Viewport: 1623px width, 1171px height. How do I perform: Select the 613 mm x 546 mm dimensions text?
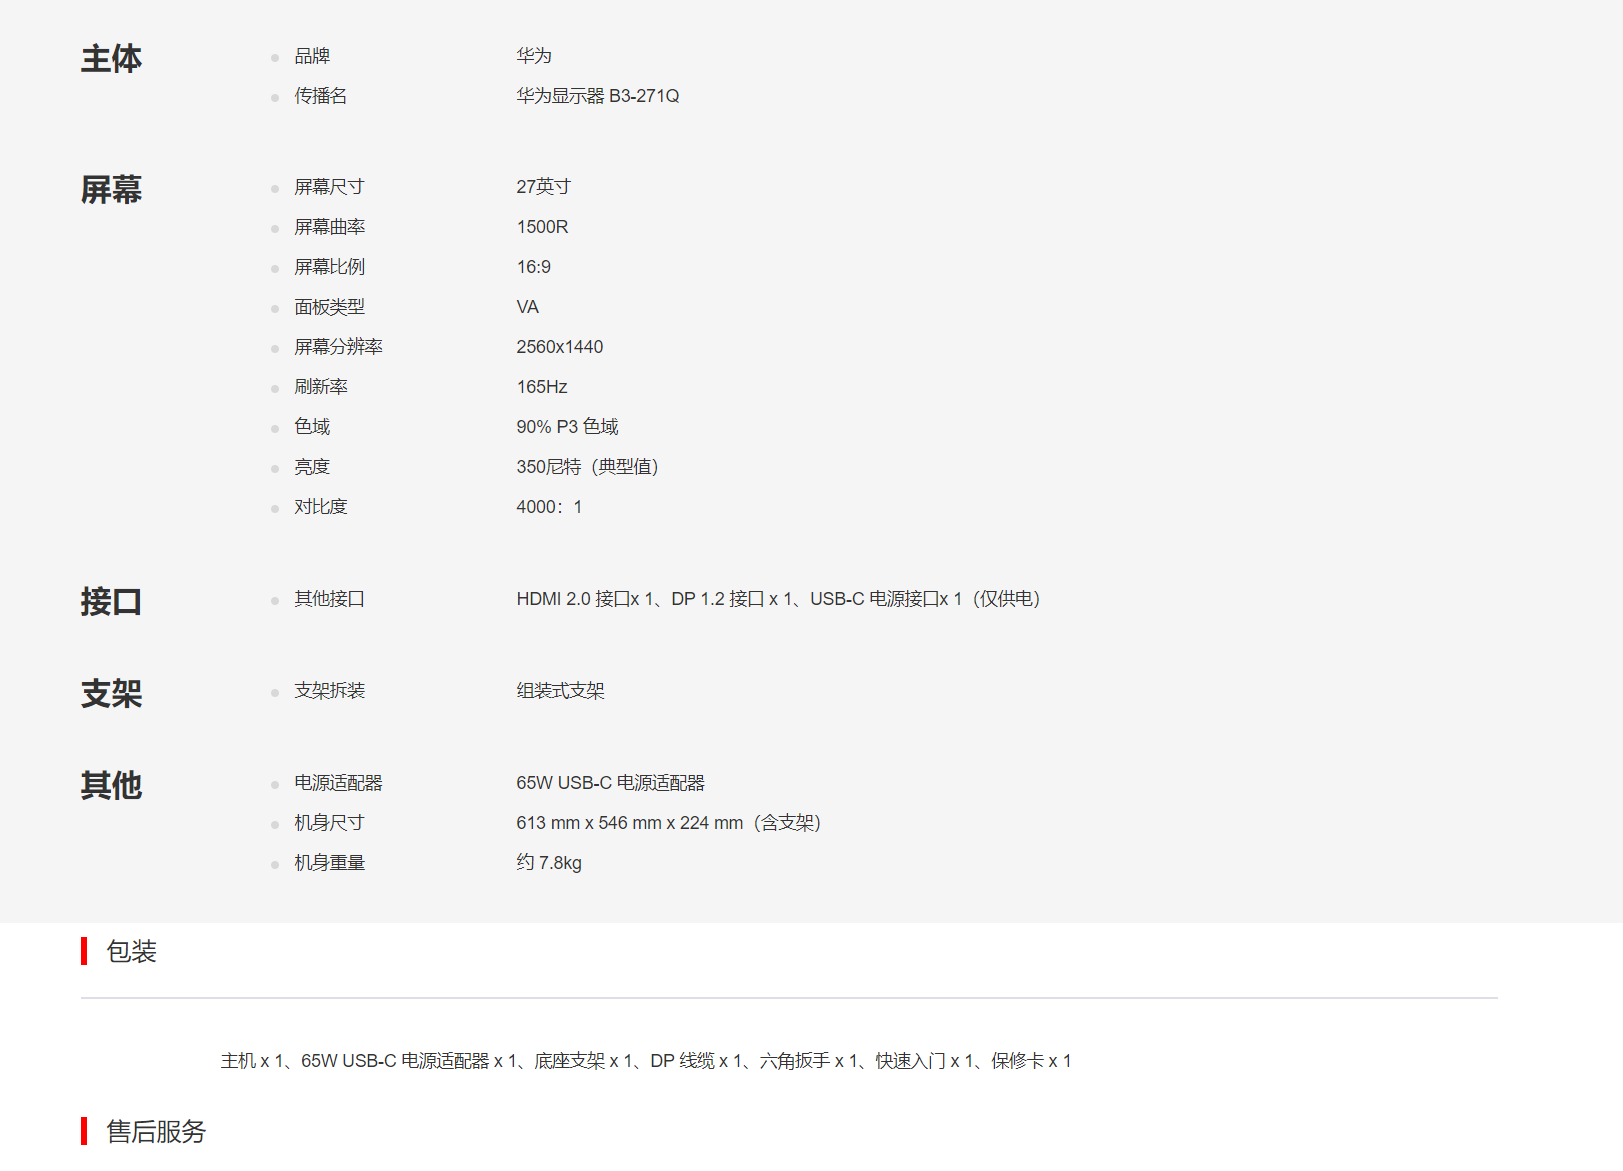pos(671,823)
